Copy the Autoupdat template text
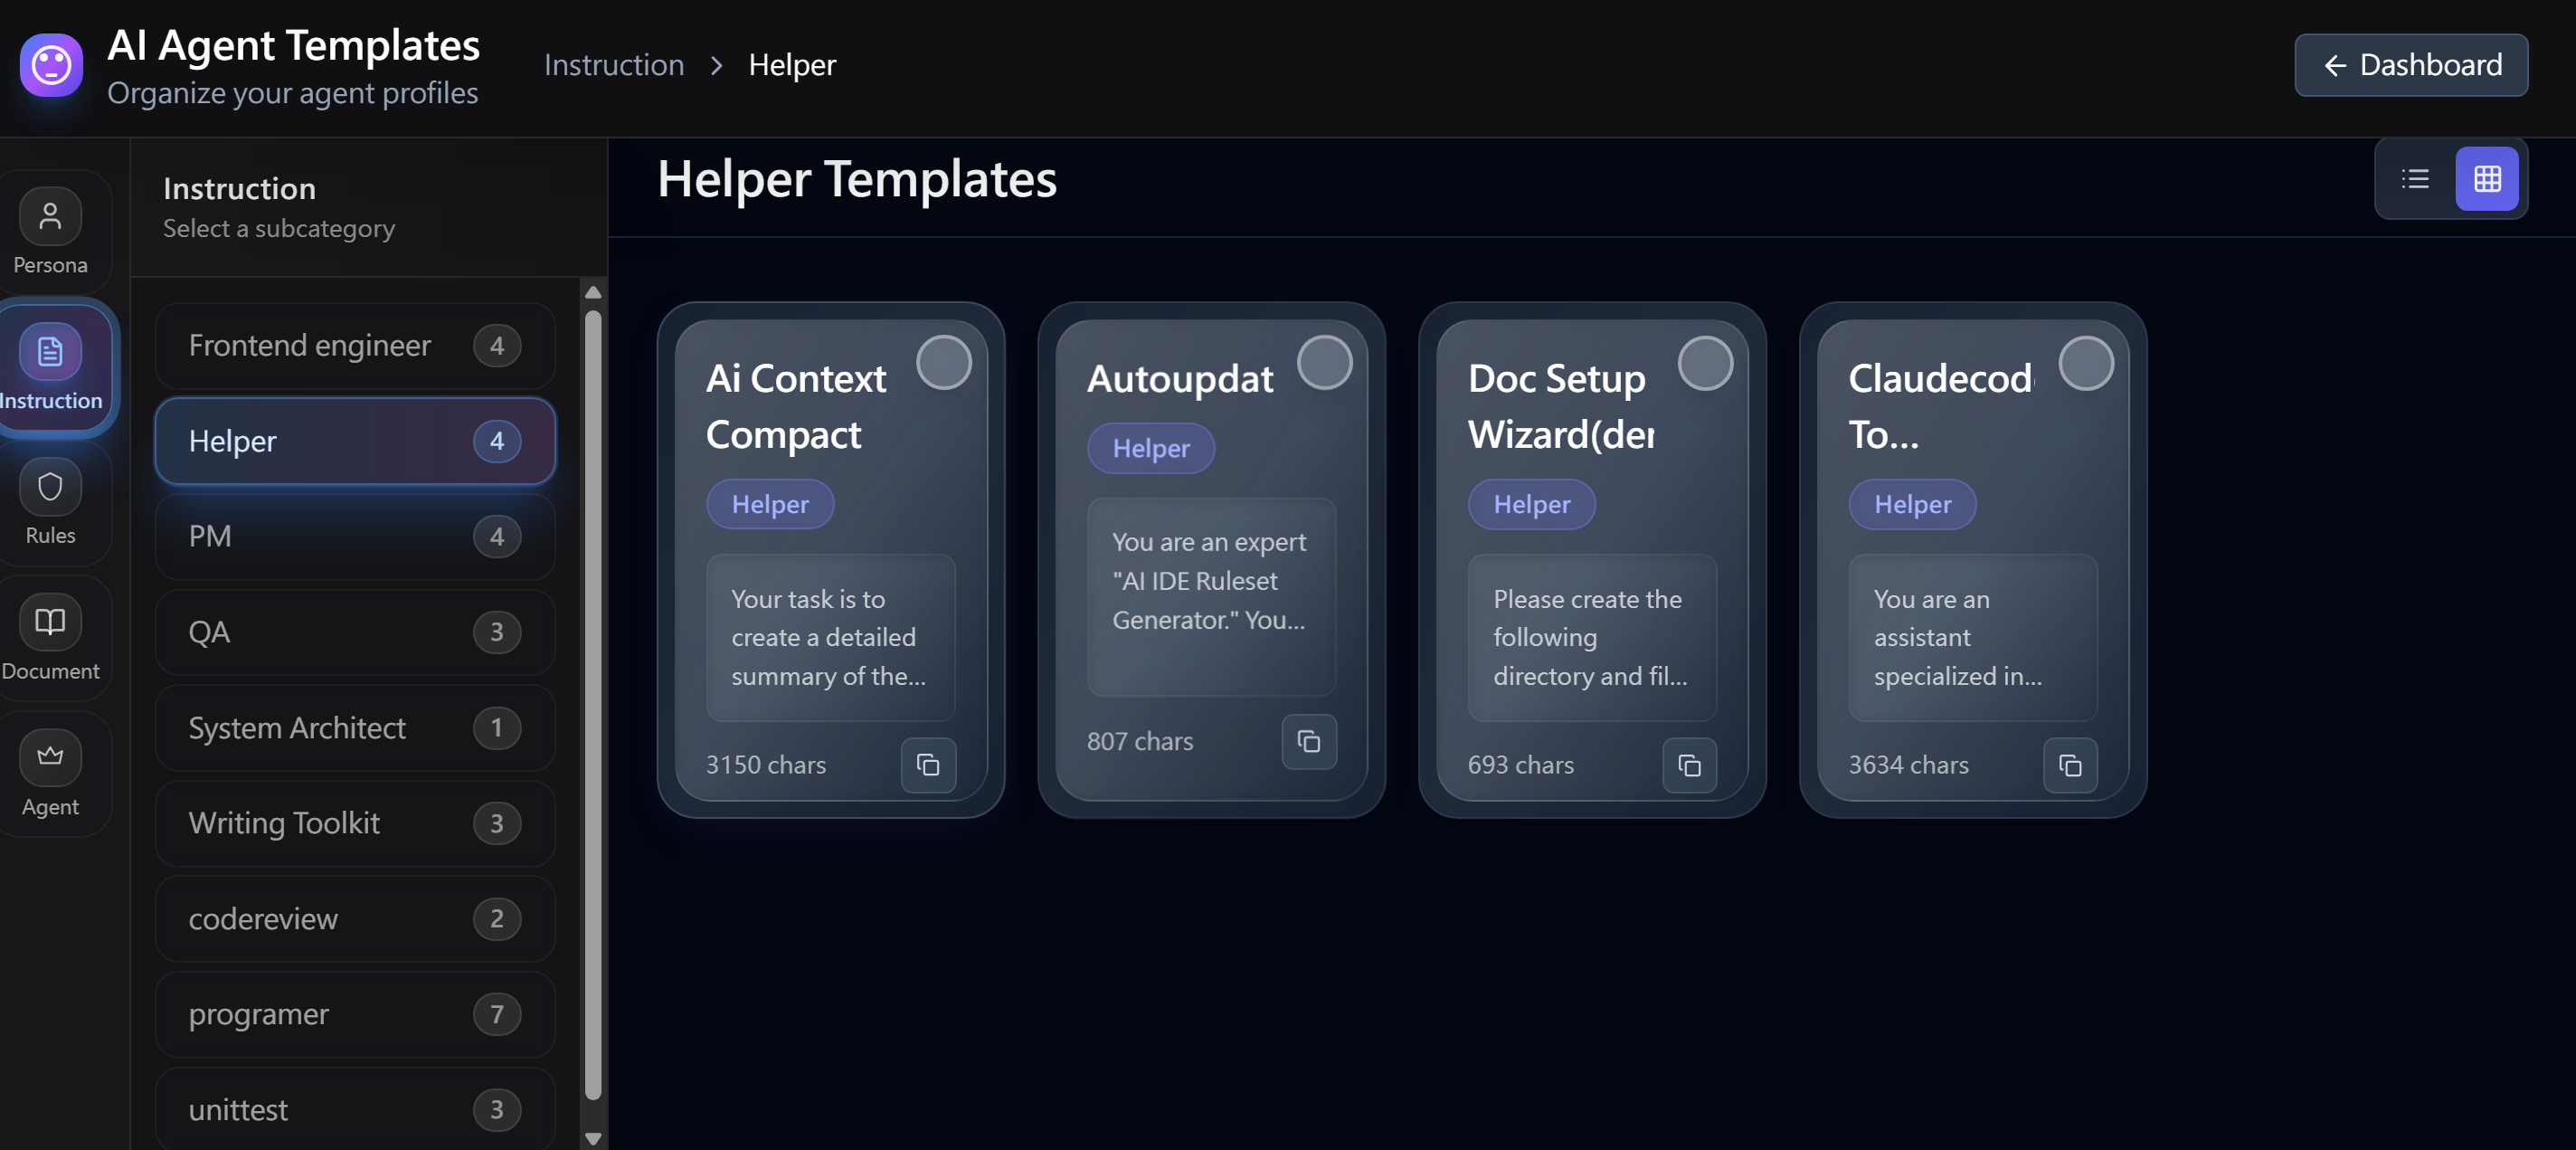This screenshot has width=2576, height=1150. [x=1308, y=742]
